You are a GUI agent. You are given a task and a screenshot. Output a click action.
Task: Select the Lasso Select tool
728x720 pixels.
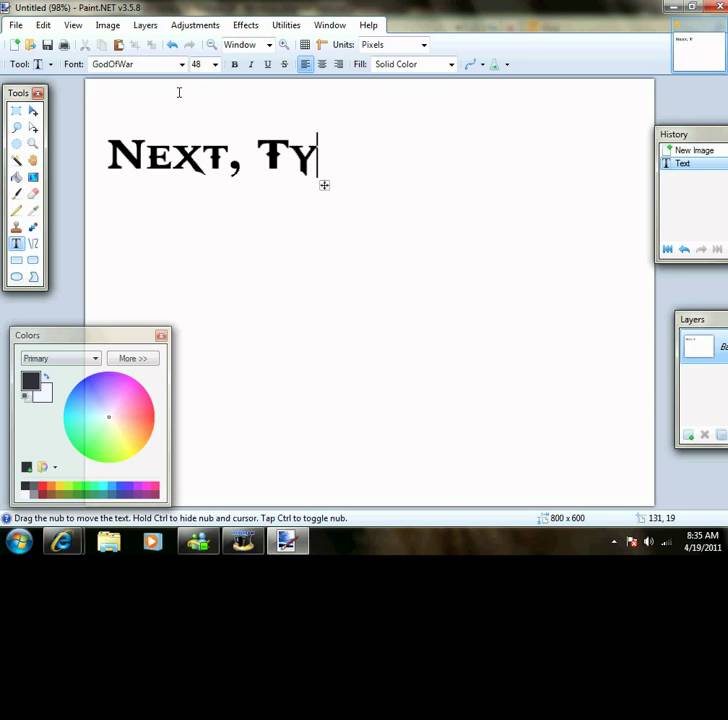tap(16, 127)
